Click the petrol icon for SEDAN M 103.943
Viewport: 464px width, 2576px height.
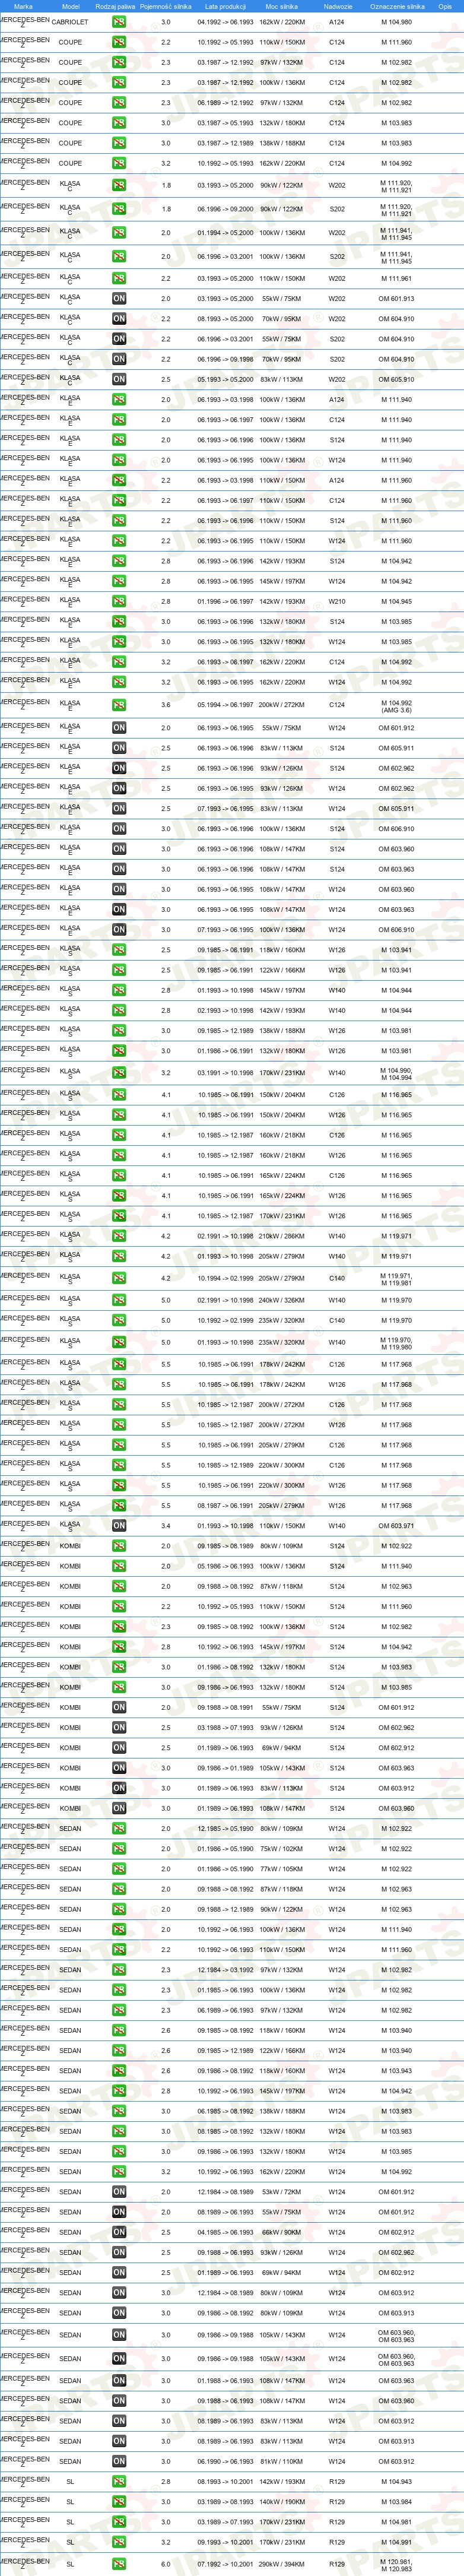(119, 2071)
